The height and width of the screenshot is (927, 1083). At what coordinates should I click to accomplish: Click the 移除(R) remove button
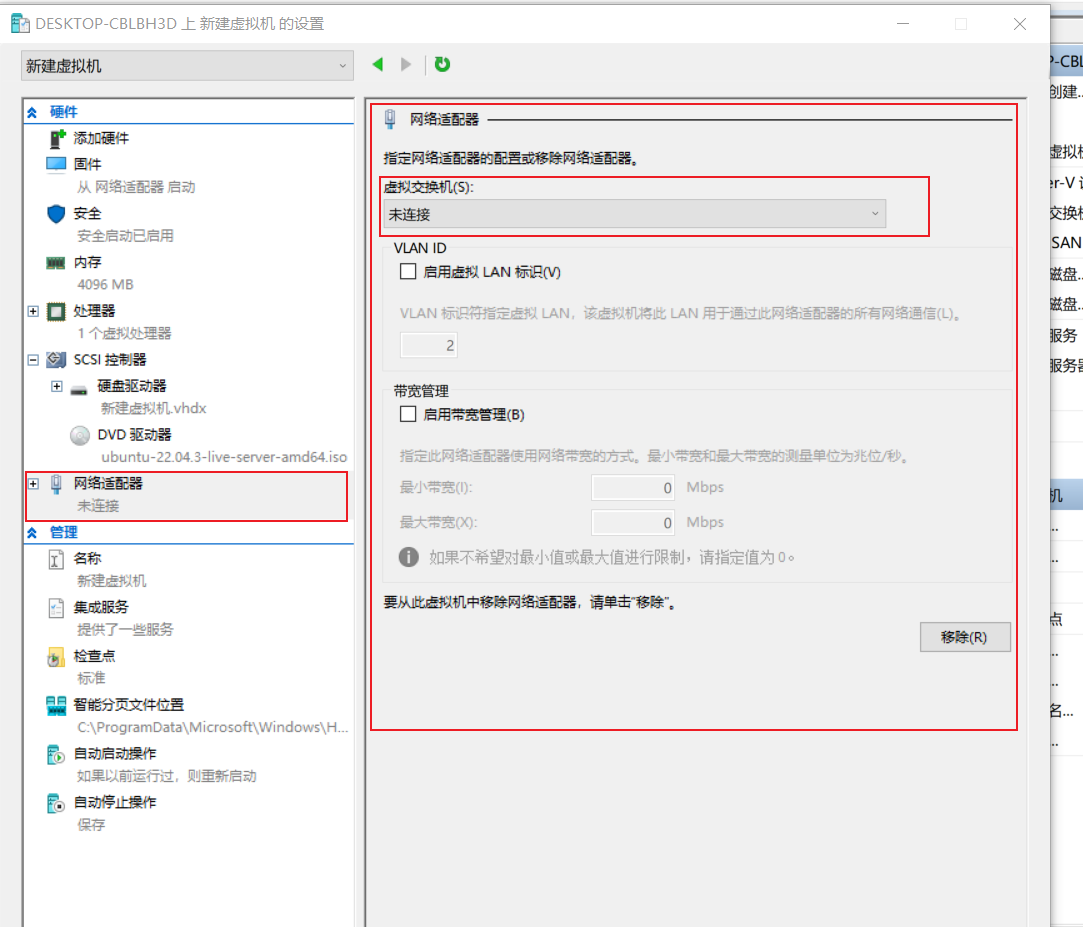(964, 637)
